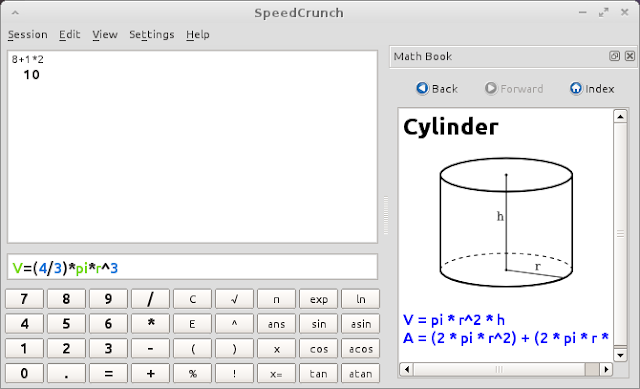Image resolution: width=640 pixels, height=389 pixels.
Task: Click the horizontal scroll right arrow
Action: coord(606,369)
